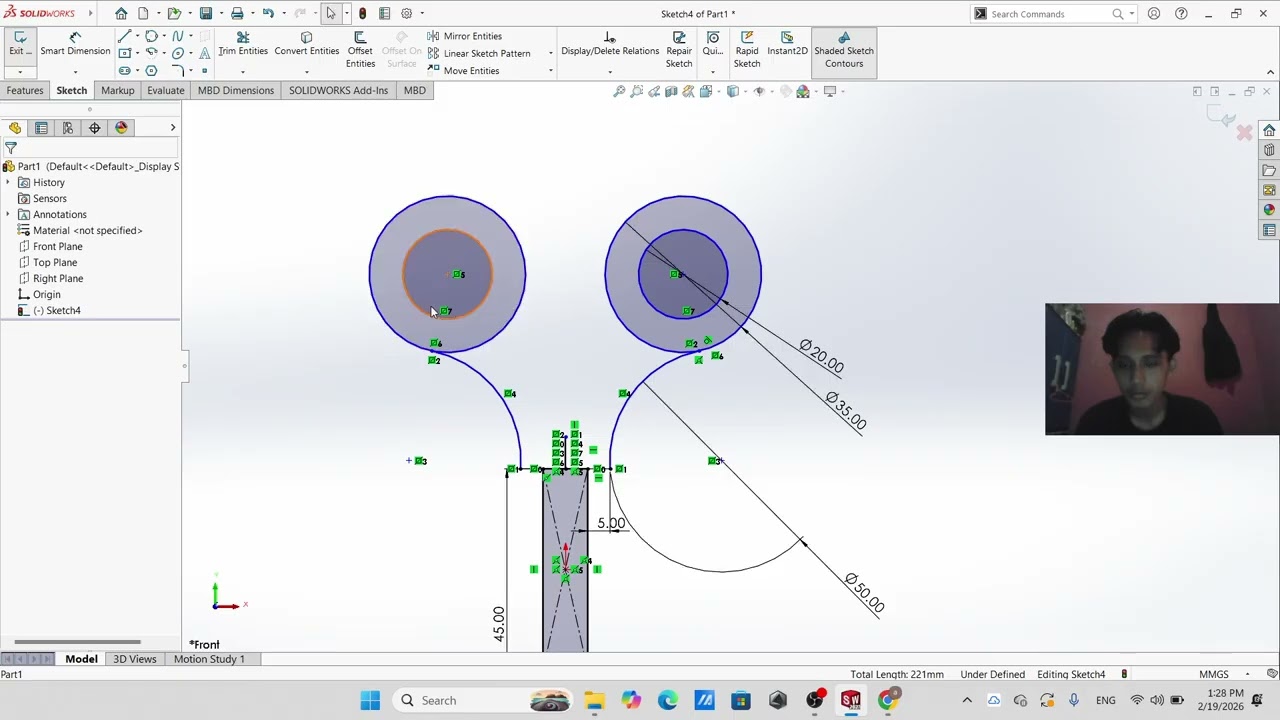This screenshot has width=1280, height=720.
Task: Click the Section View icon
Action: click(x=671, y=91)
